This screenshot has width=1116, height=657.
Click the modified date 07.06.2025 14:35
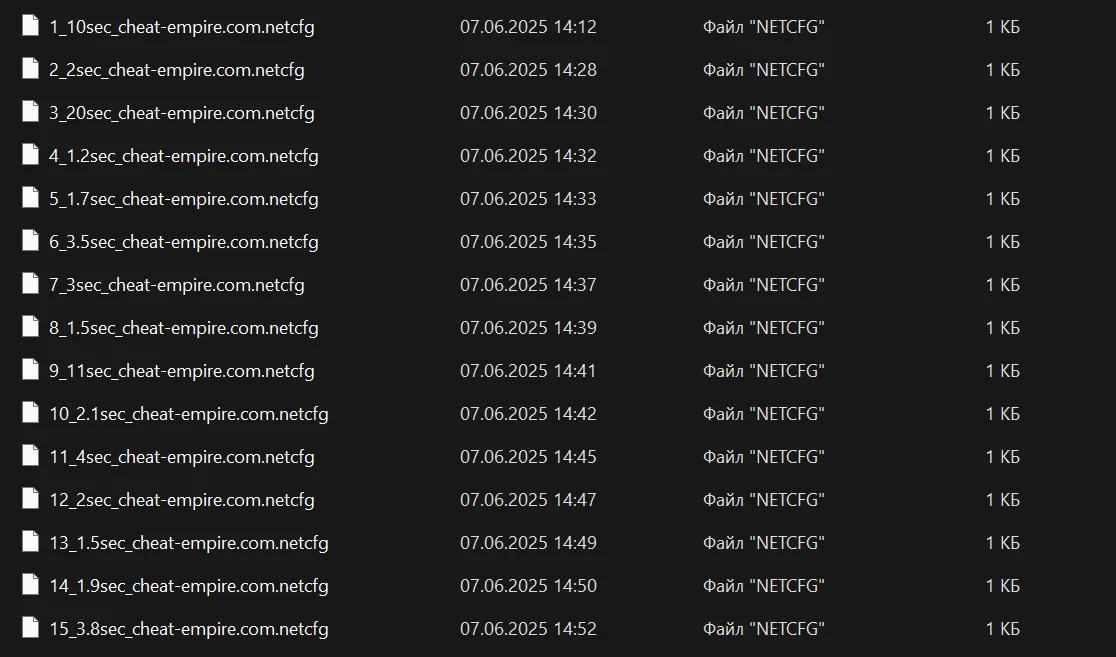528,242
